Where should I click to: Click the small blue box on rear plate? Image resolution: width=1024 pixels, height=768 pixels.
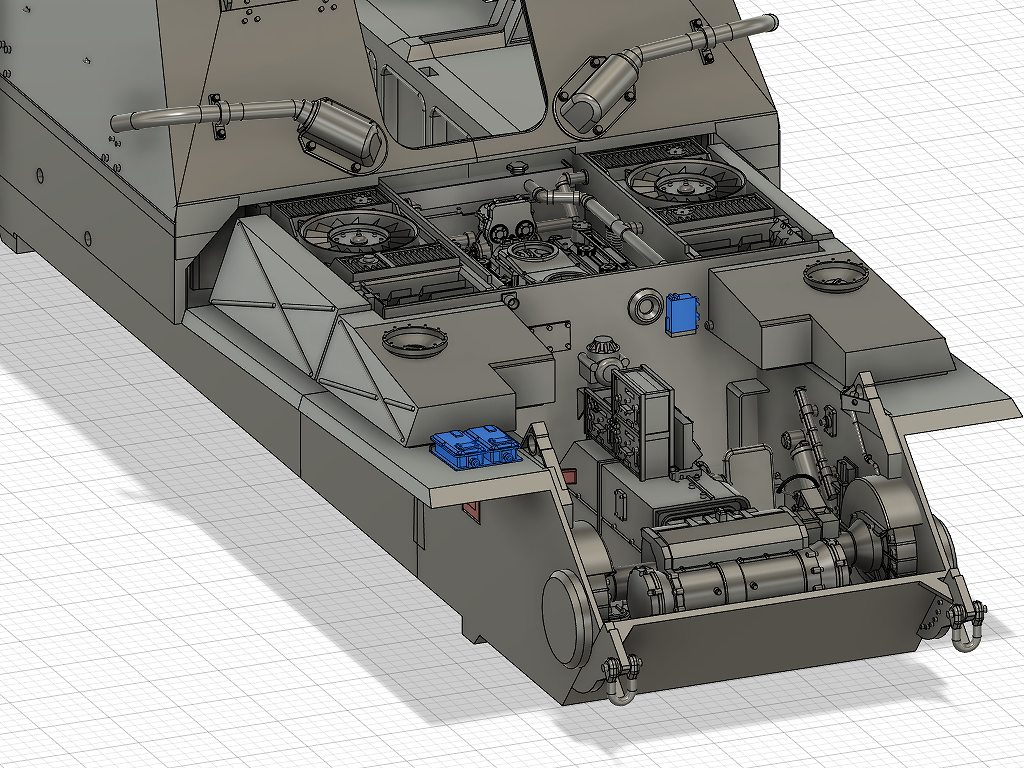click(683, 314)
